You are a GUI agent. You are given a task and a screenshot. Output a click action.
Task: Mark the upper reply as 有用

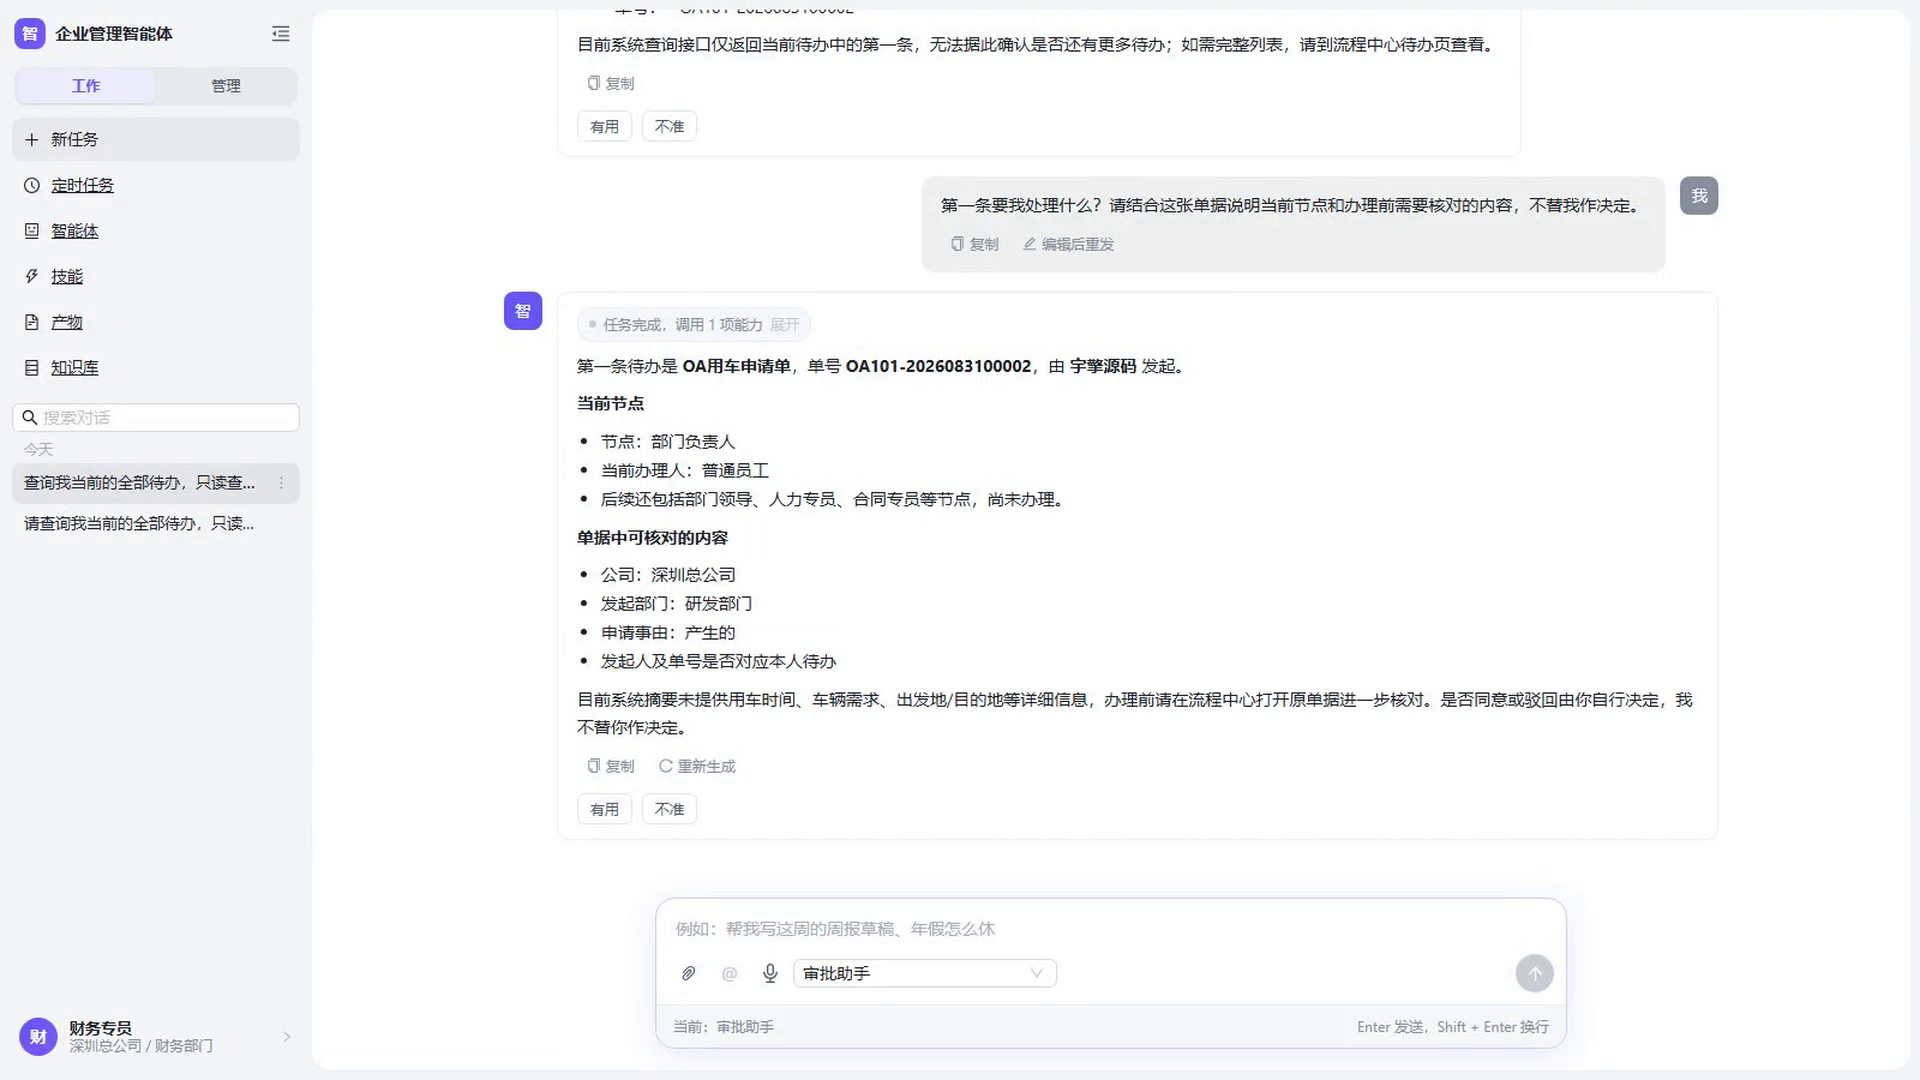click(604, 127)
